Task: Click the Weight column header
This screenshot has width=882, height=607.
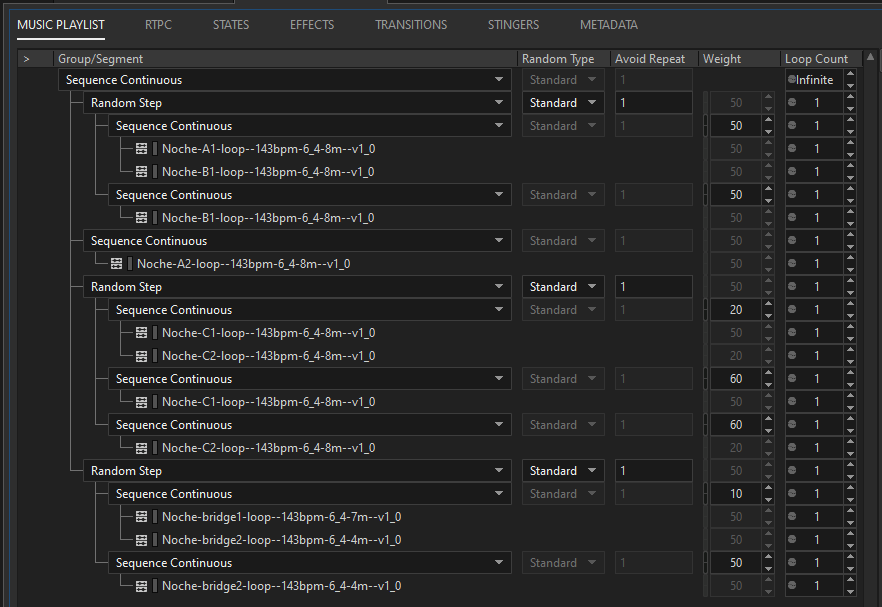Action: coord(740,59)
